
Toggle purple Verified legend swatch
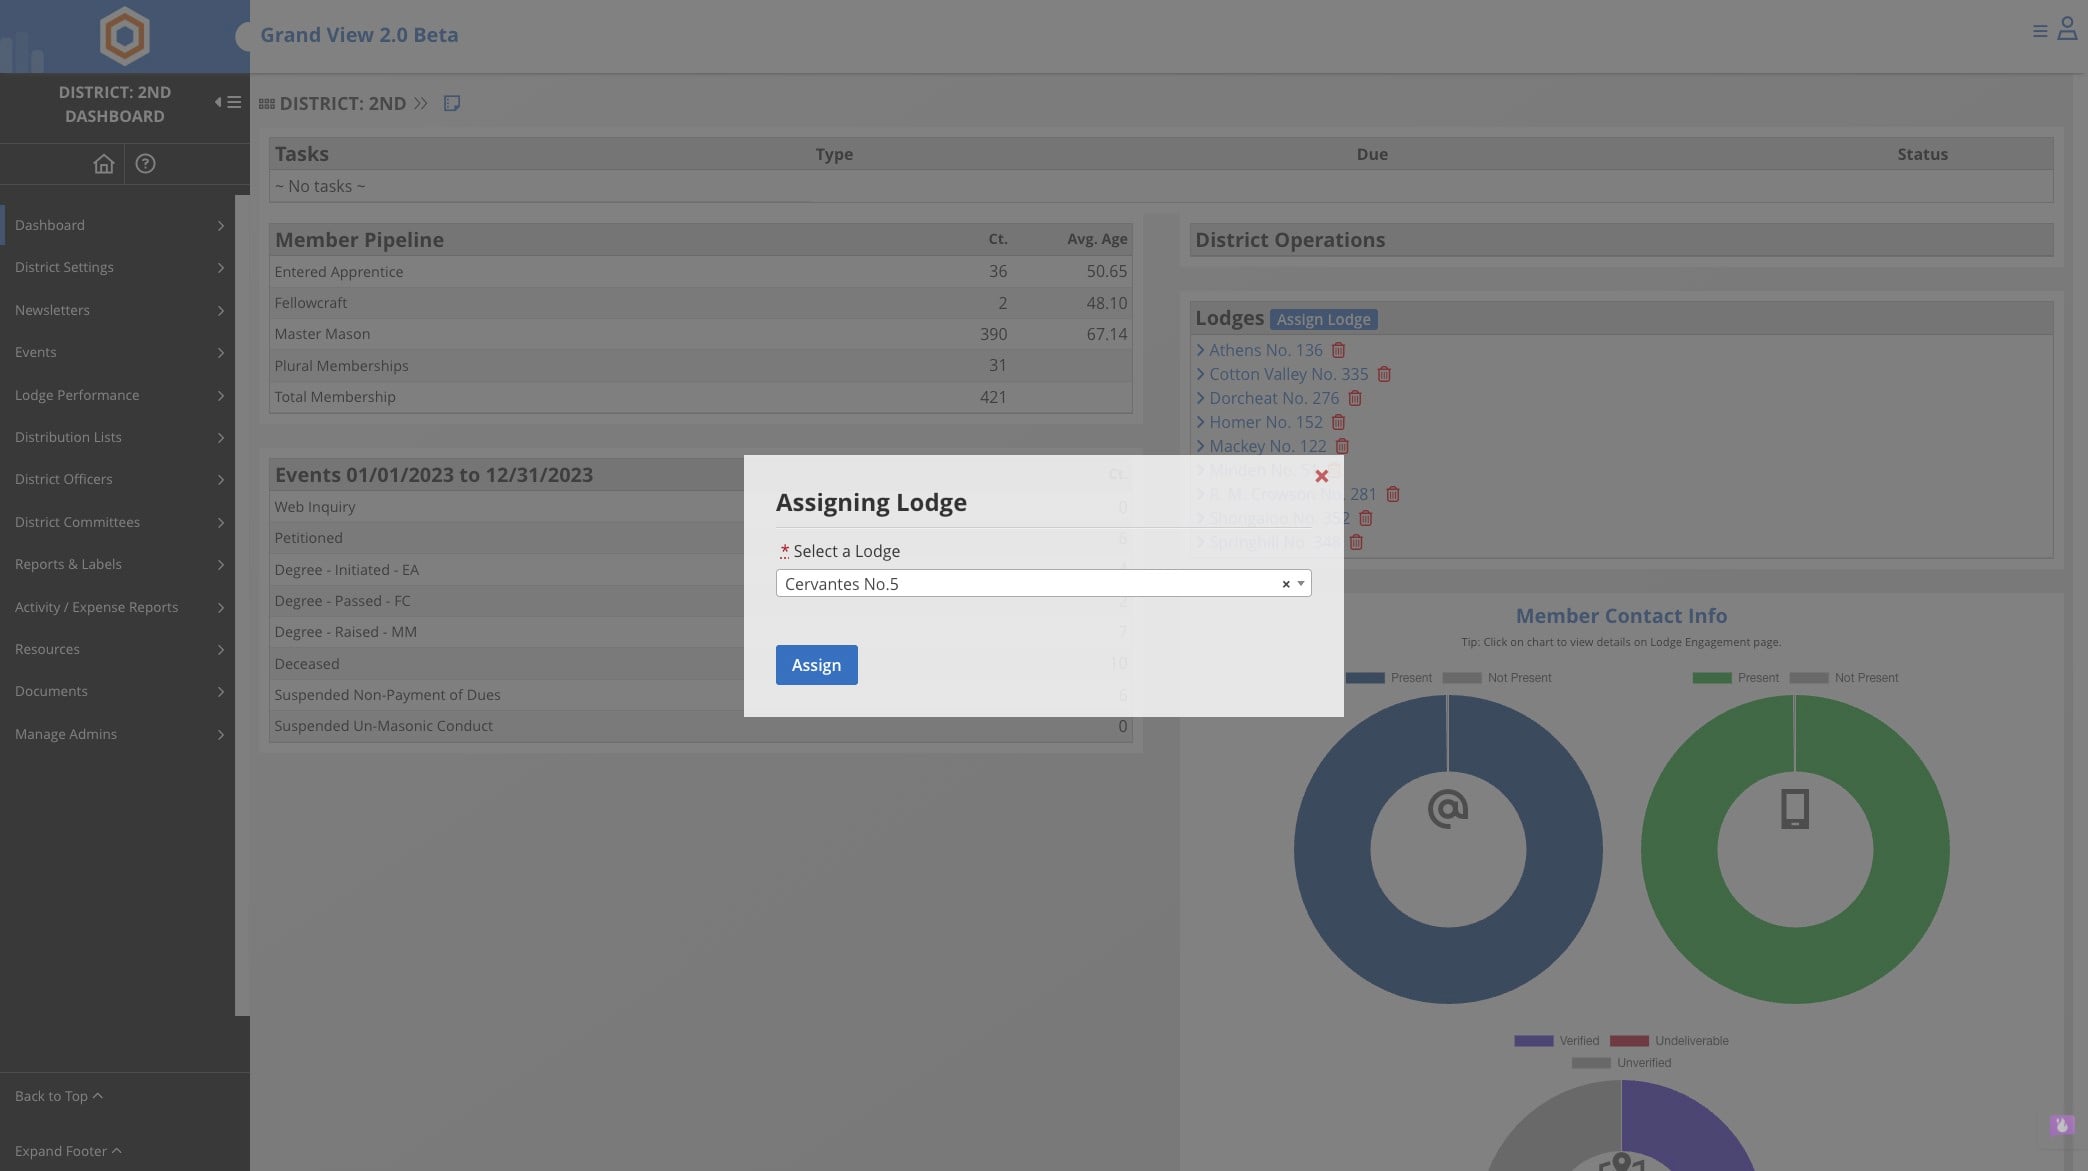1534,1041
